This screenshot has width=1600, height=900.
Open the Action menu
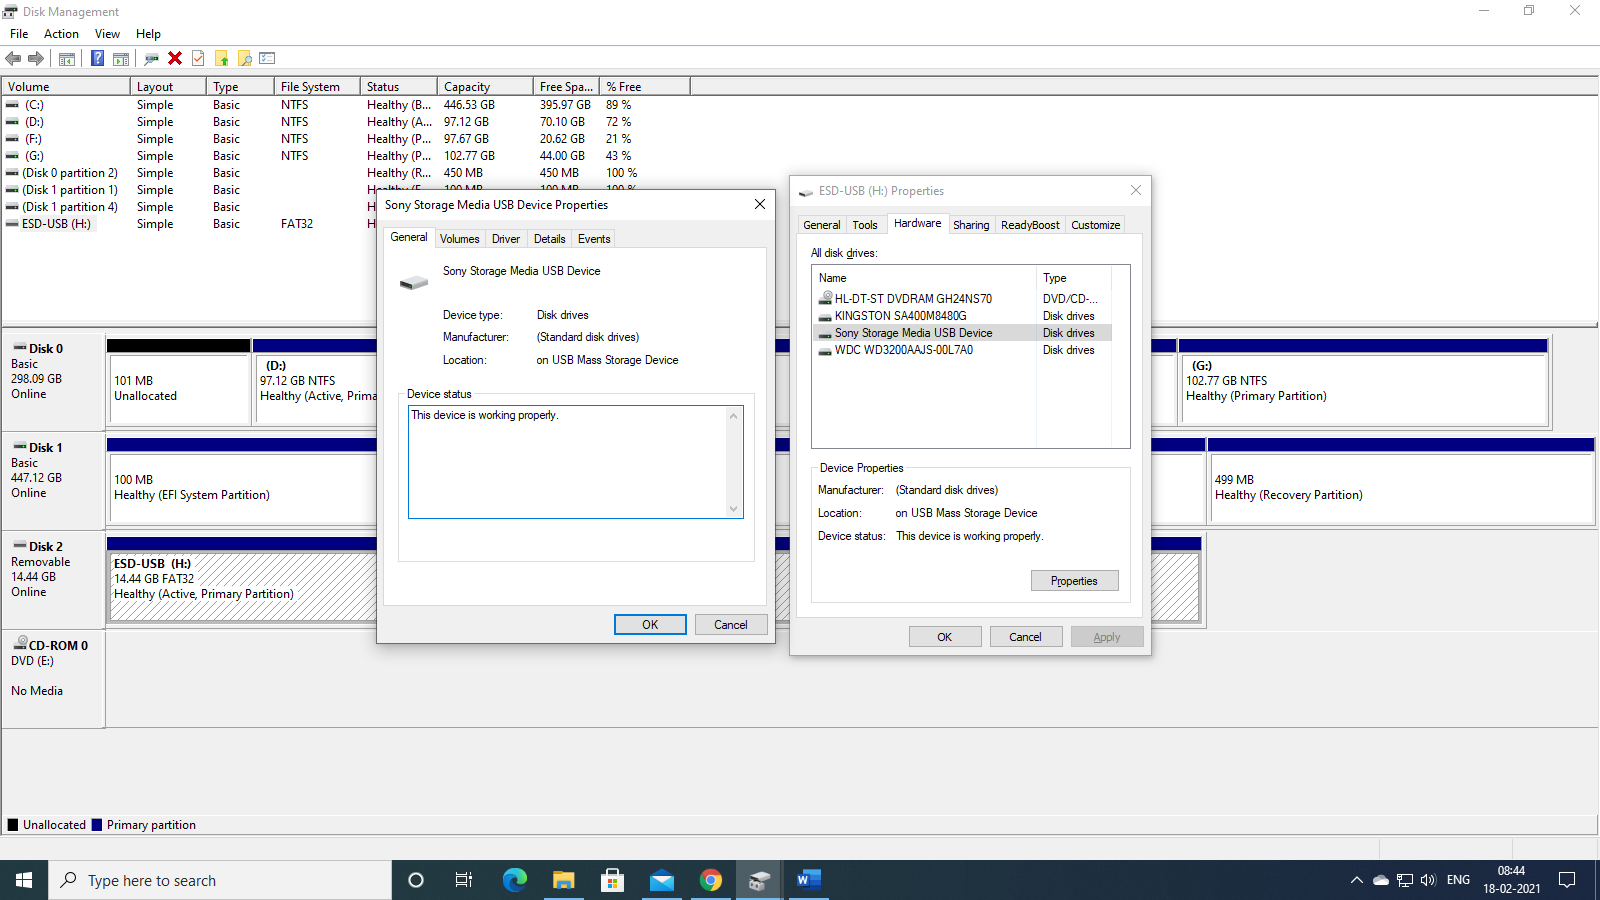point(61,34)
